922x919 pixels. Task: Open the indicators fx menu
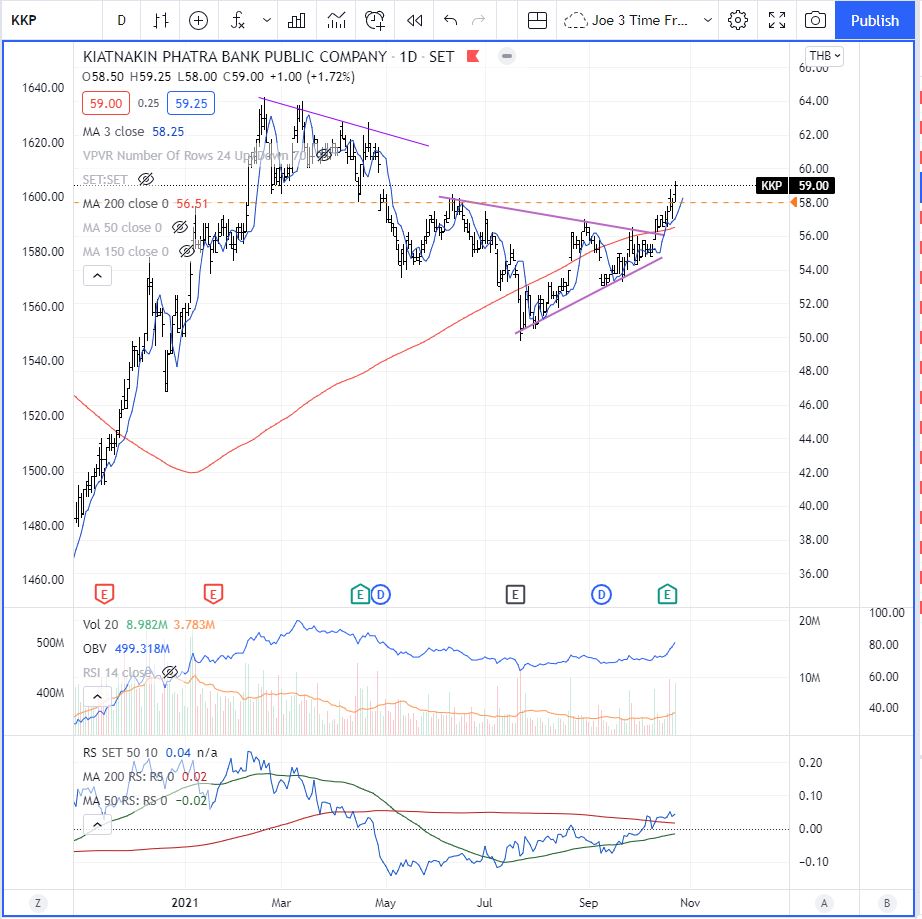coord(237,21)
